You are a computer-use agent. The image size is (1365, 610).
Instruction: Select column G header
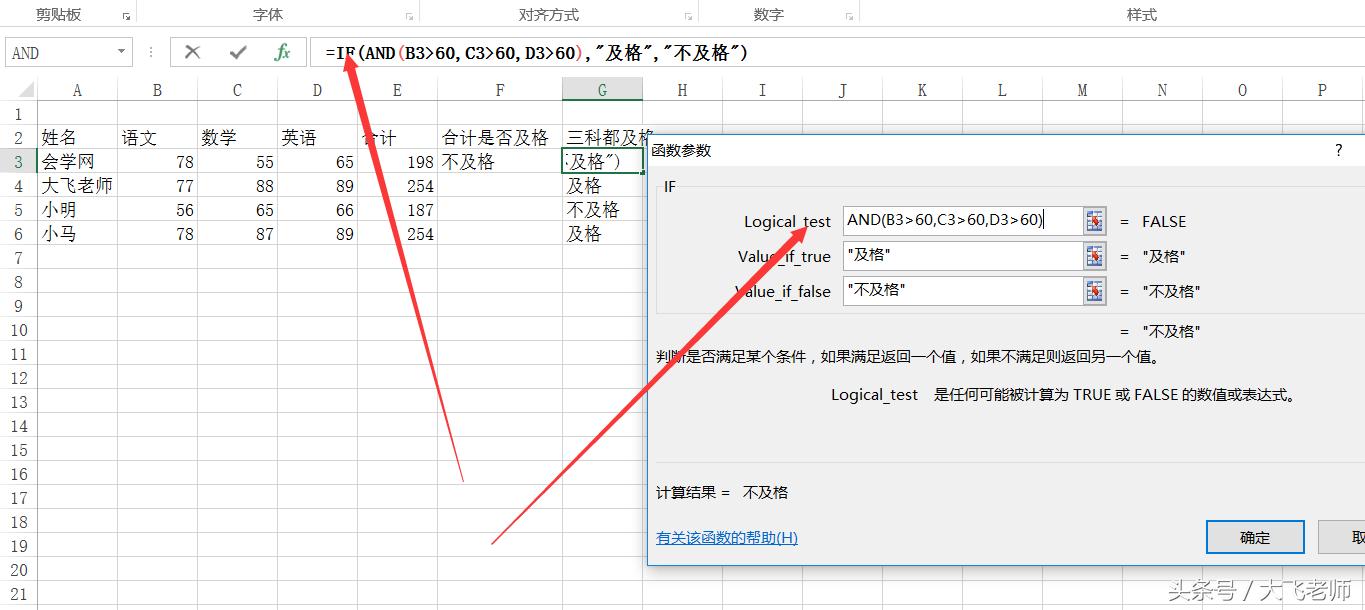tap(602, 90)
